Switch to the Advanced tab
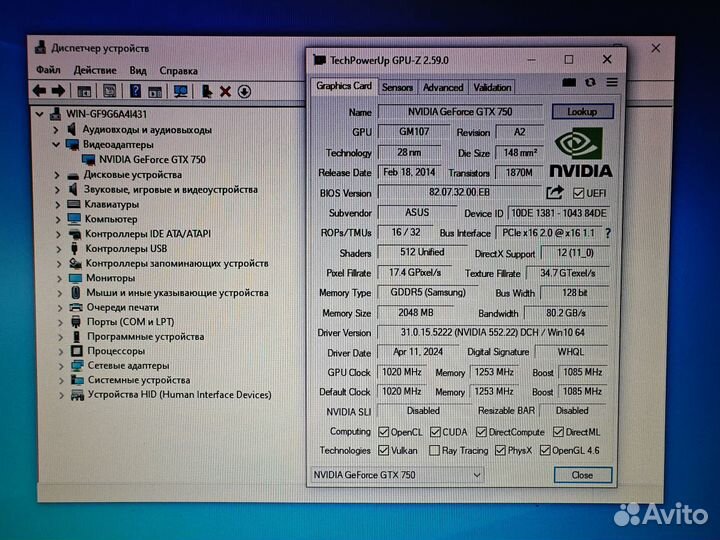 (443, 87)
